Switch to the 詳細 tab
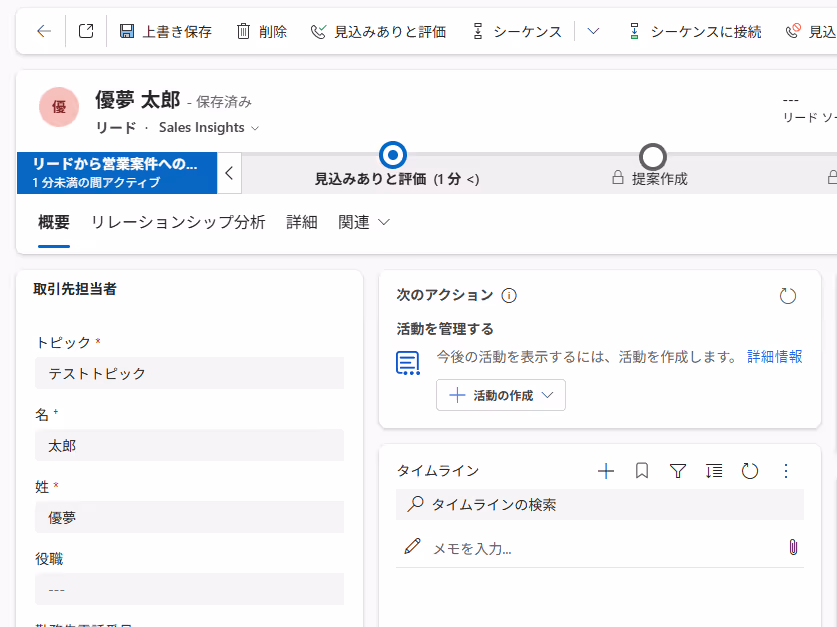 click(302, 222)
